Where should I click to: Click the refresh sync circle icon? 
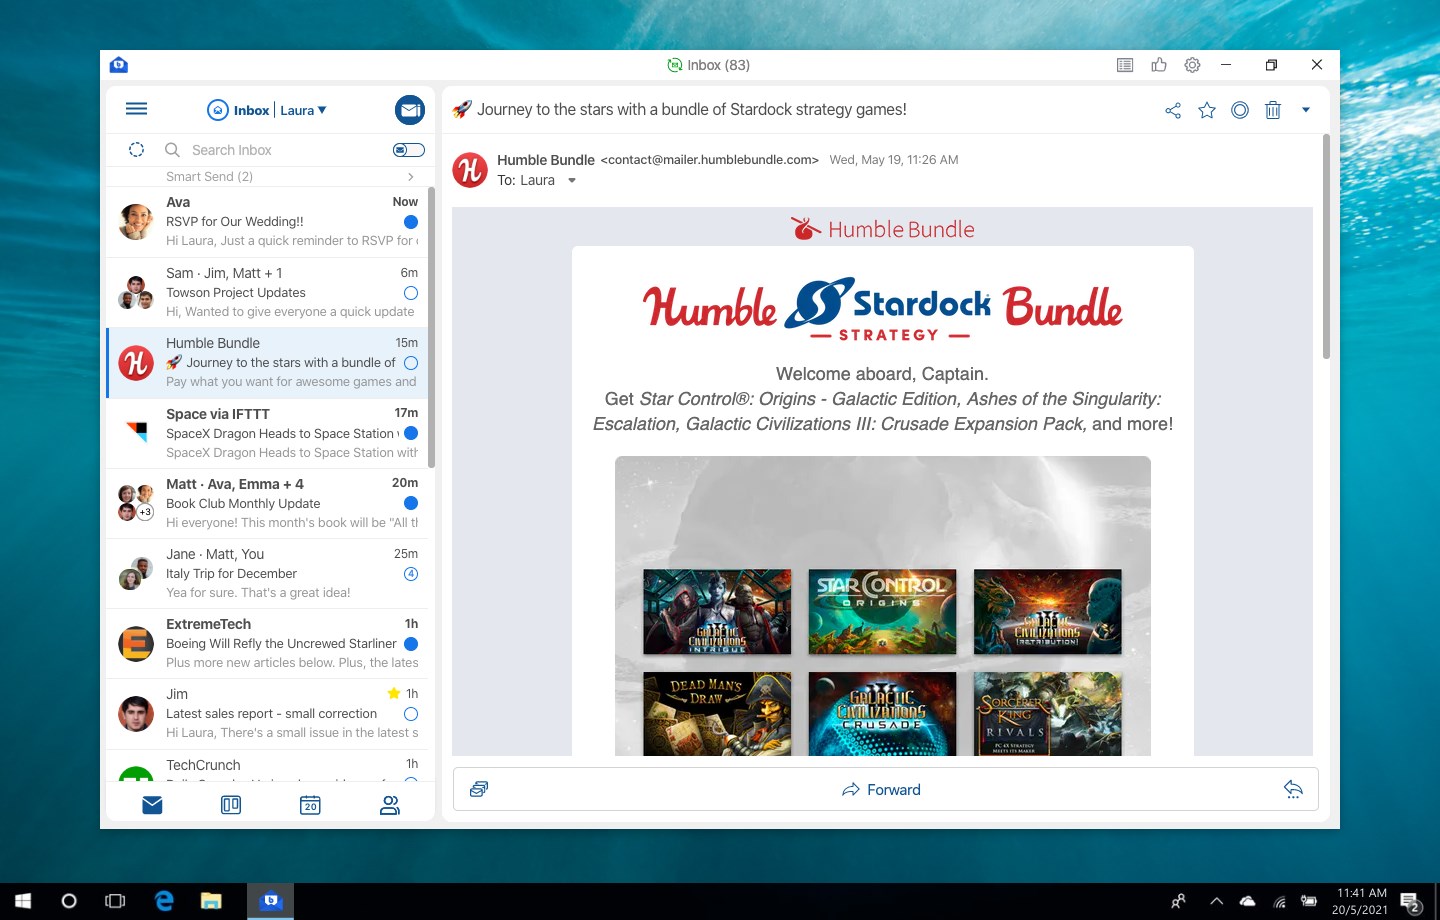tap(137, 150)
